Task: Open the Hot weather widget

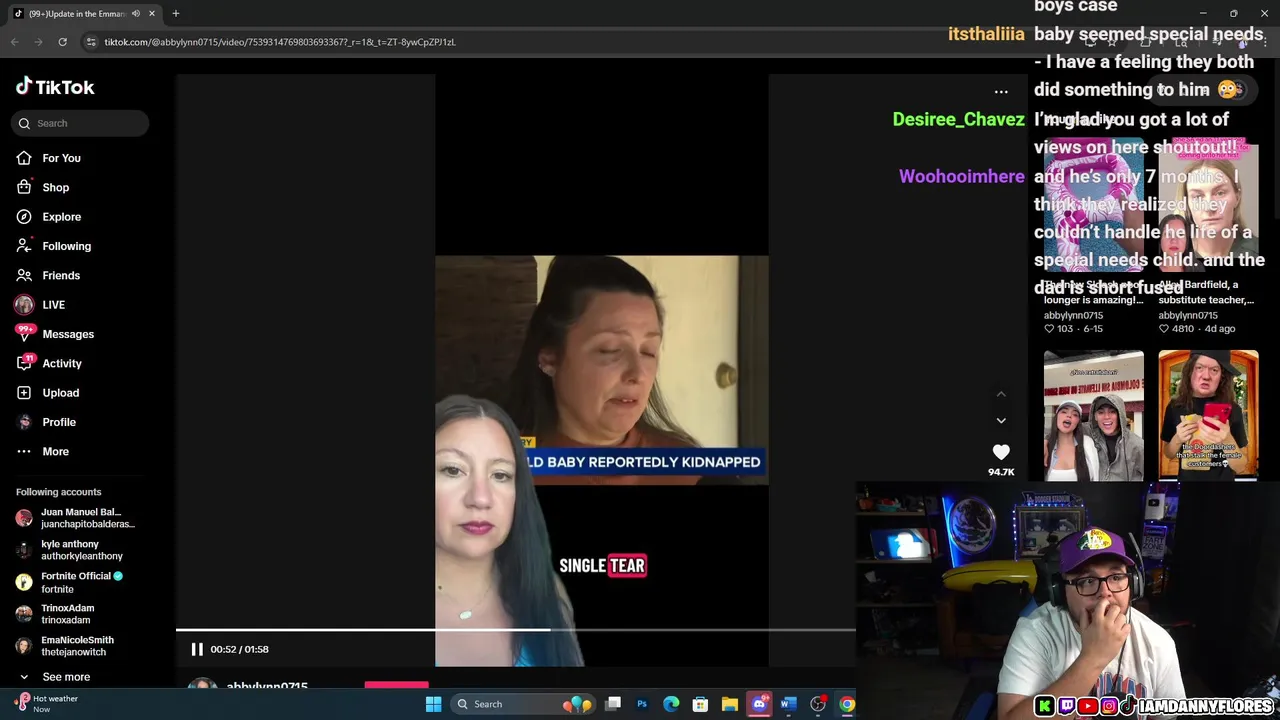Action: (x=45, y=704)
